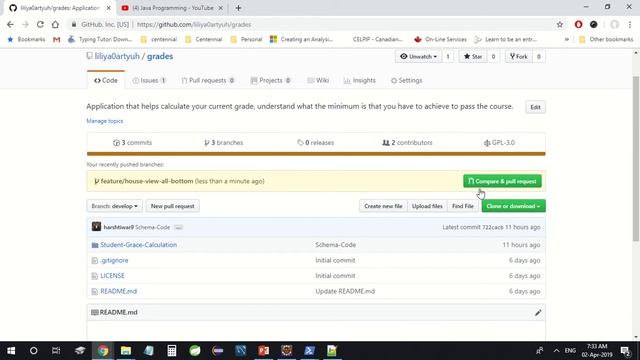The image size is (640, 360).
Task: Close the Java Programming YouTube tab
Action: pyautogui.click(x=221, y=8)
